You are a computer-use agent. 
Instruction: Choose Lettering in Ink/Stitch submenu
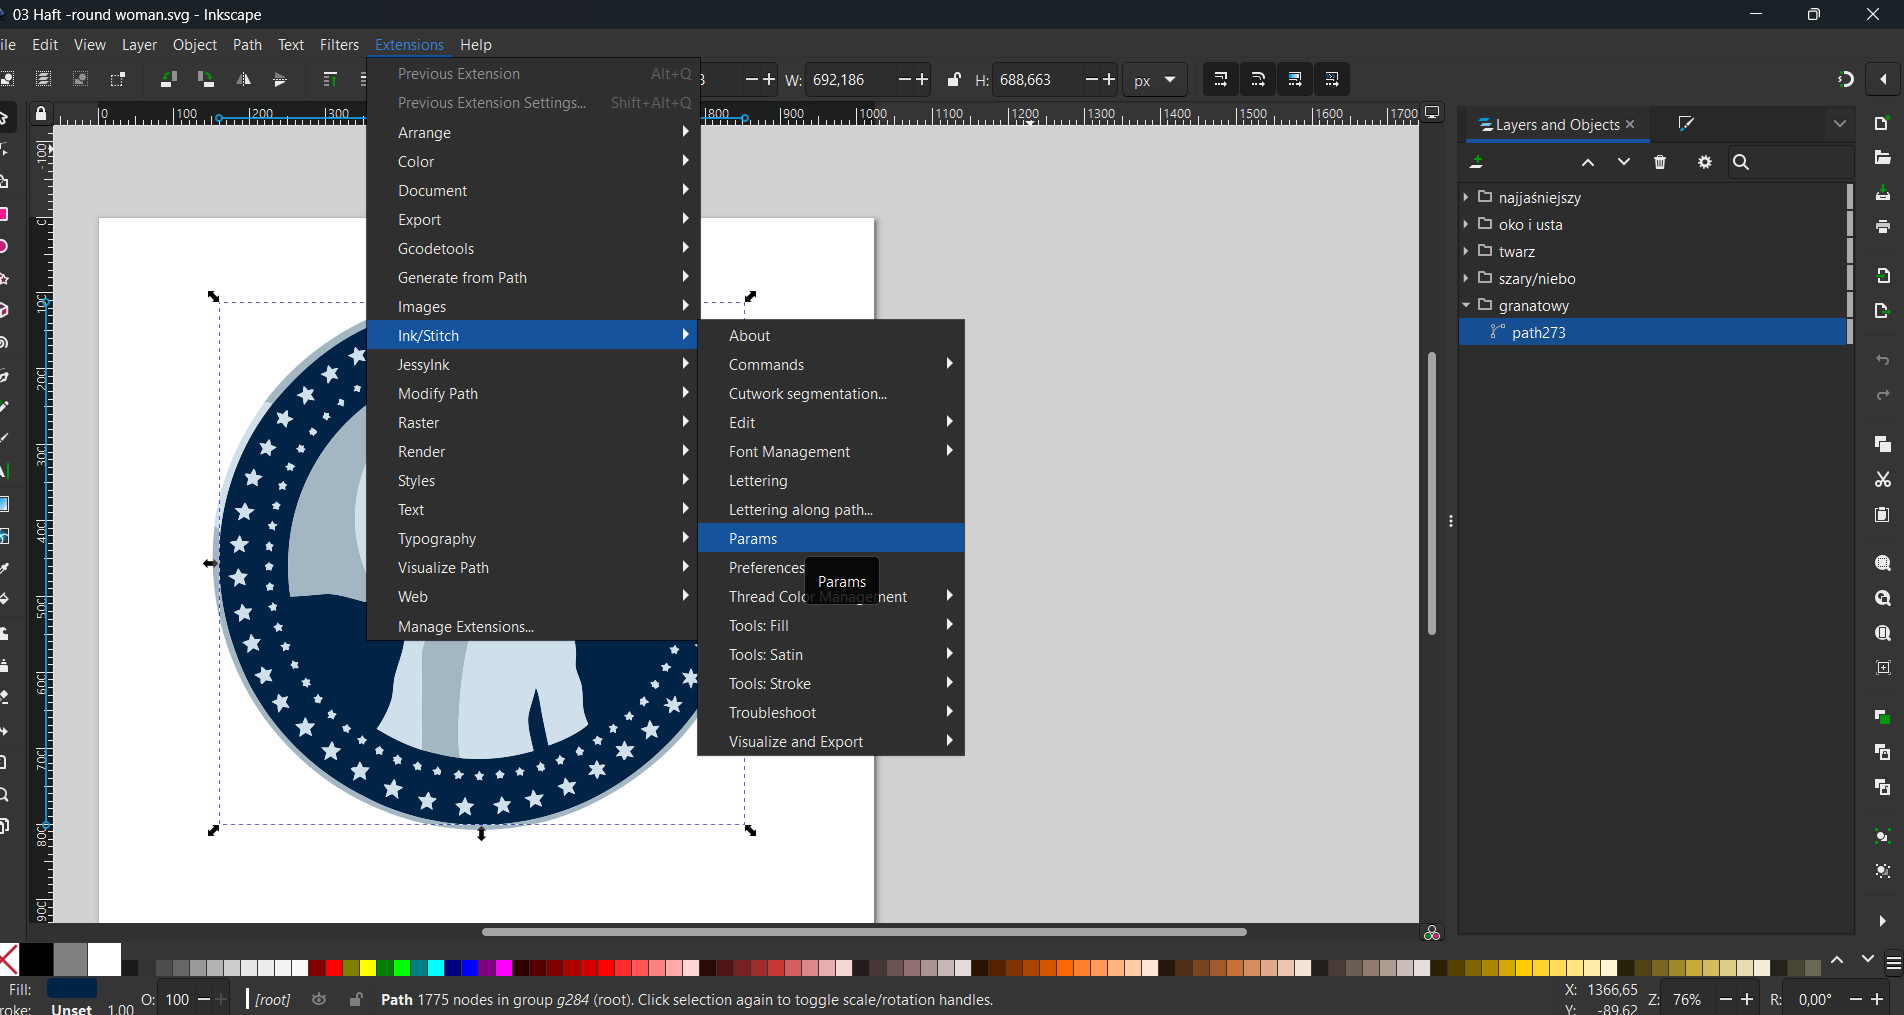tap(831, 480)
